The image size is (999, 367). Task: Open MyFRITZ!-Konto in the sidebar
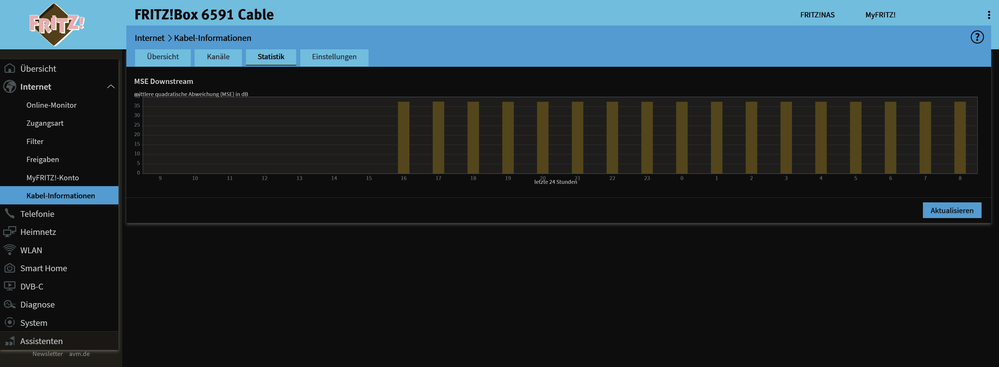(x=52, y=178)
